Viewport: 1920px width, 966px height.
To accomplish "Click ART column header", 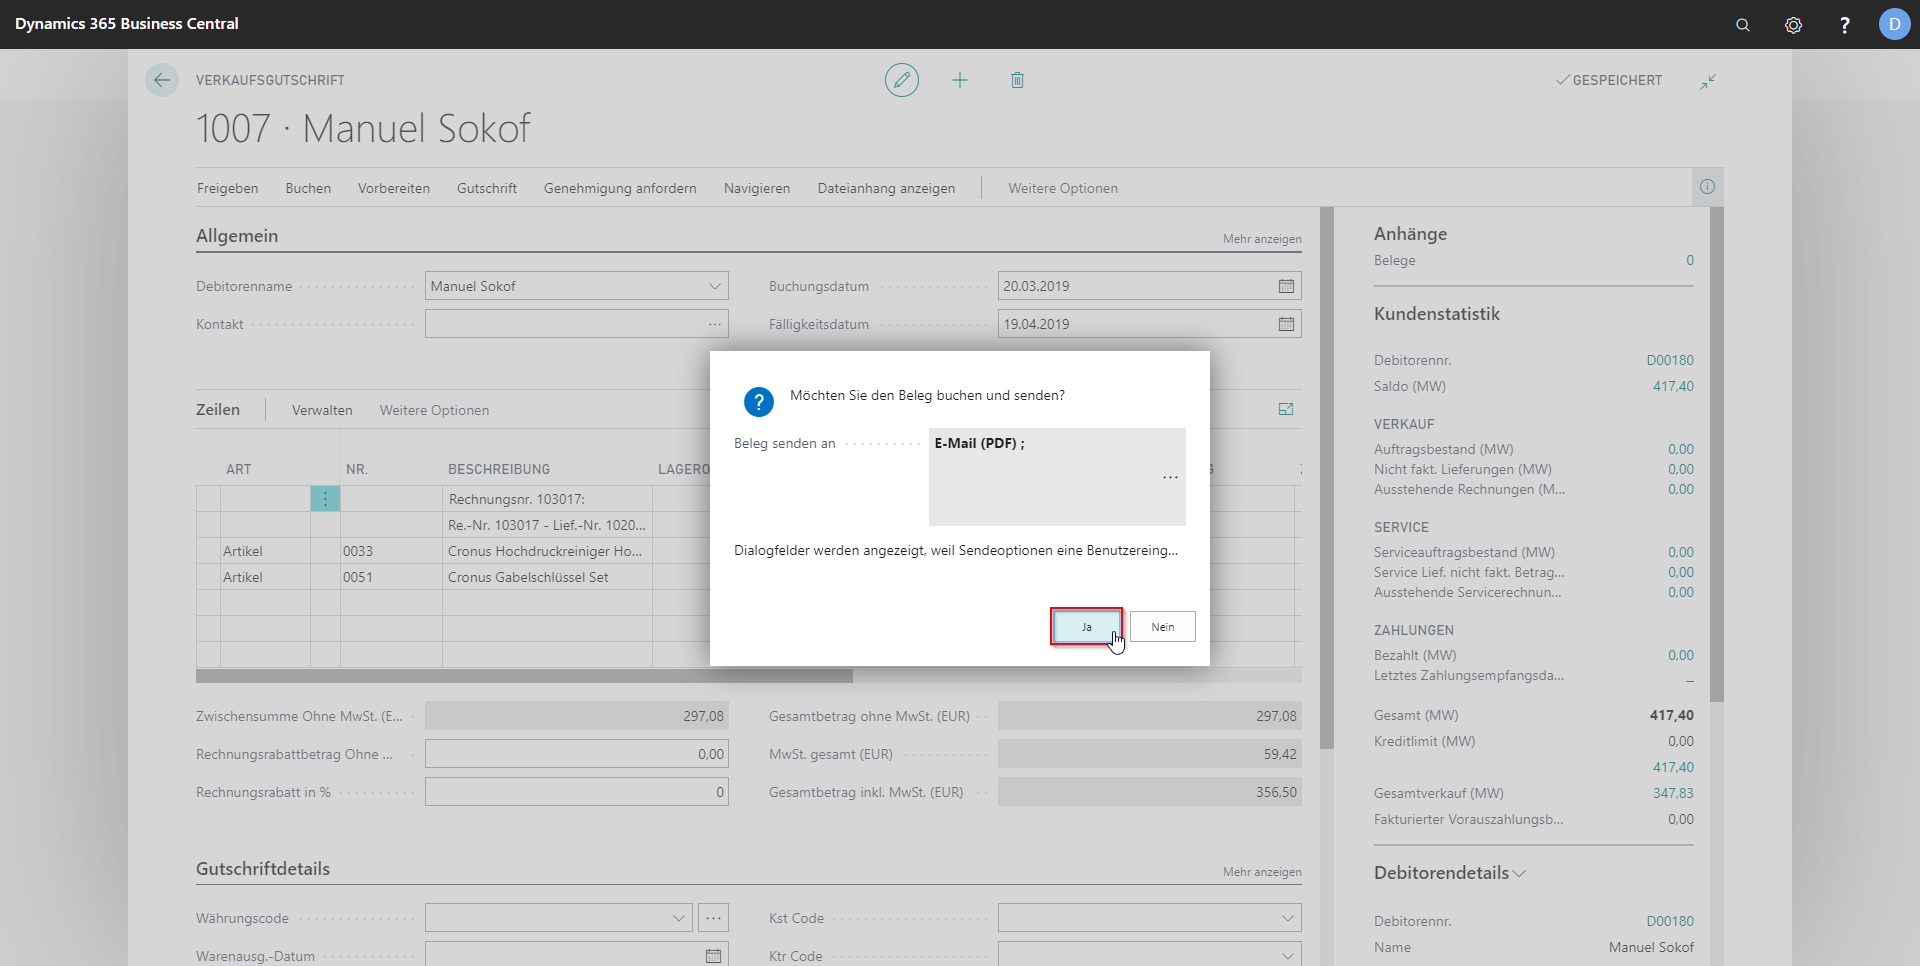I will point(238,469).
